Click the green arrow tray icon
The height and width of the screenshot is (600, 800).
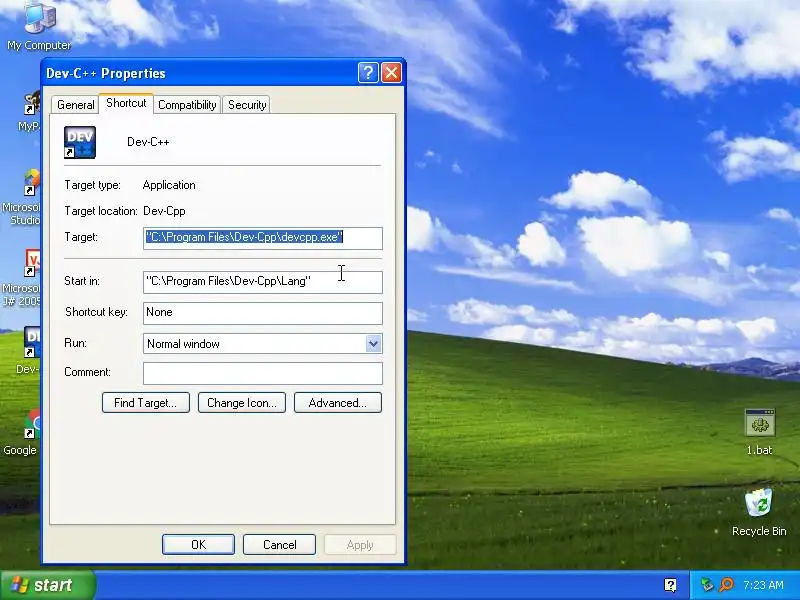pos(707,585)
